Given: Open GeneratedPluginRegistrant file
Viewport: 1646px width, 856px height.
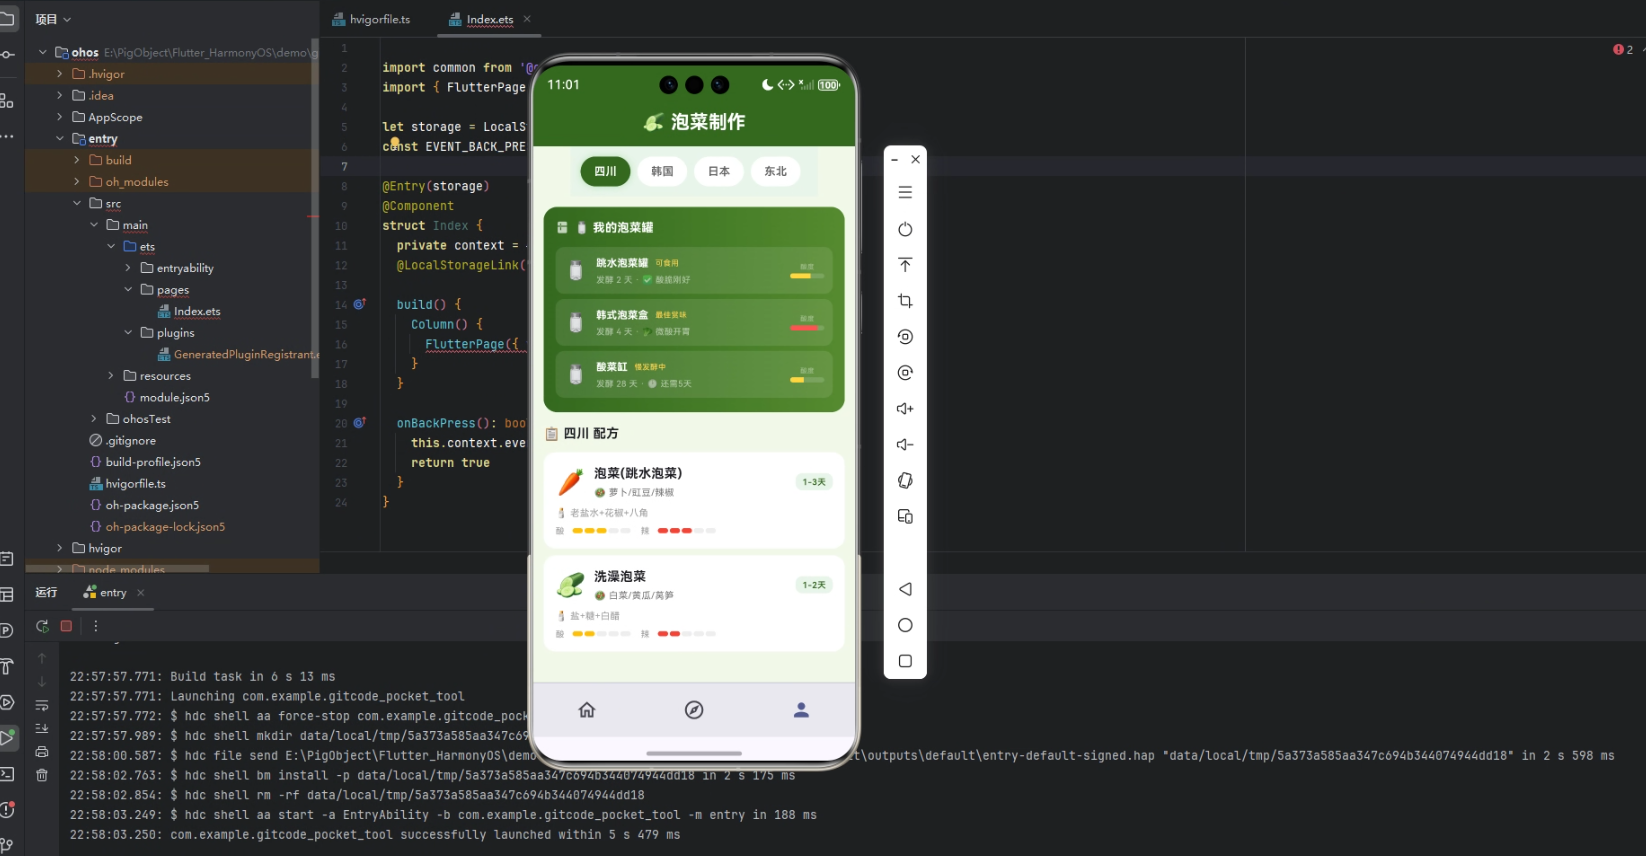Looking at the screenshot, I should (238, 355).
